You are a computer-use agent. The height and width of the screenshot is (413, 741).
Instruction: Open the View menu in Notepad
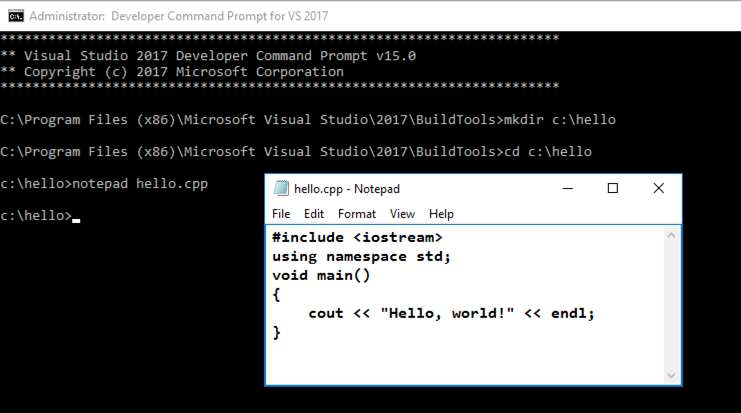point(402,214)
